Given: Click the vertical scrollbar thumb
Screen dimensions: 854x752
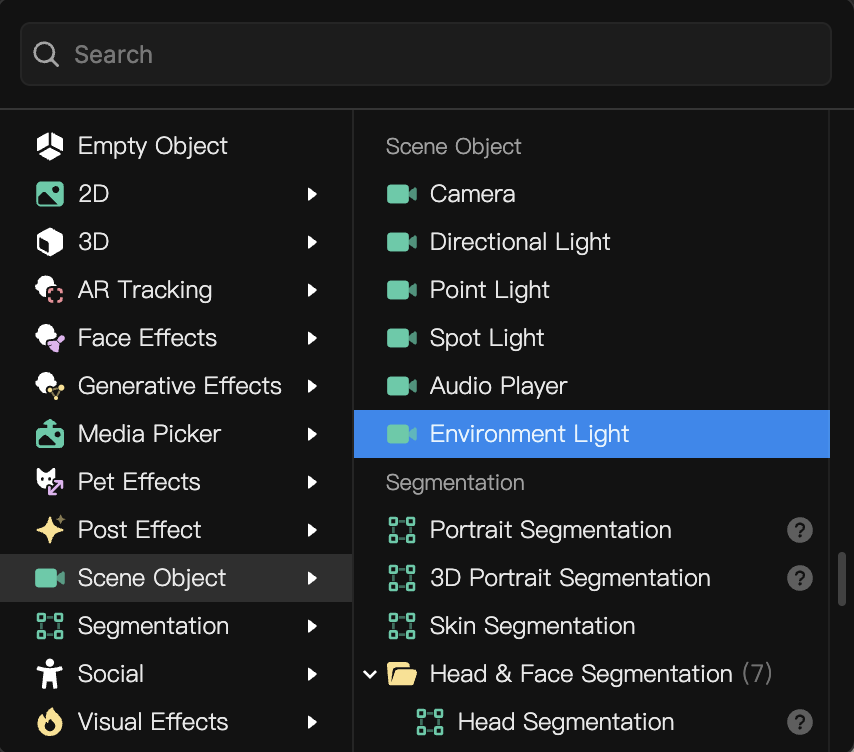Looking at the screenshot, I should click(841, 579).
